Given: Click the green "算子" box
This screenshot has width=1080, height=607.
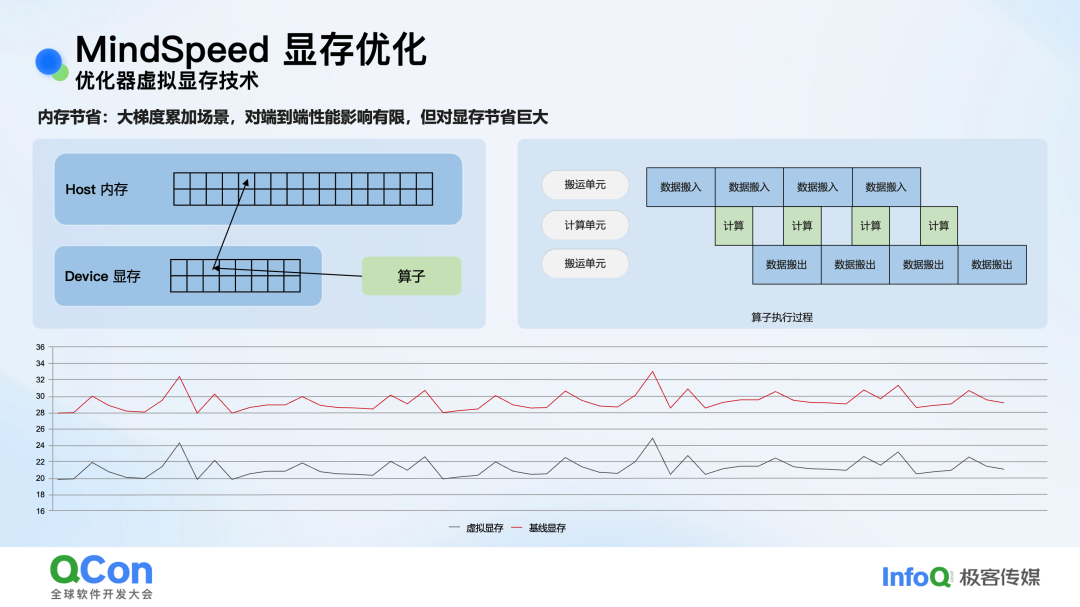Looking at the screenshot, I should 411,276.
